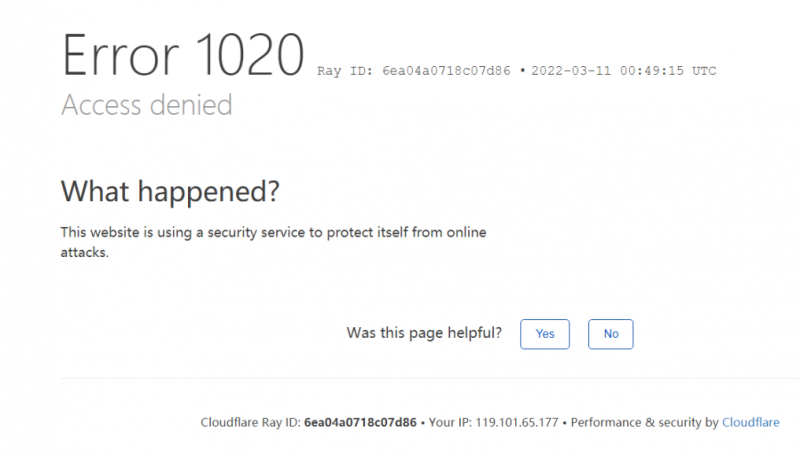Click the top Ray ID label
This screenshot has height=459, width=800.
345,71
